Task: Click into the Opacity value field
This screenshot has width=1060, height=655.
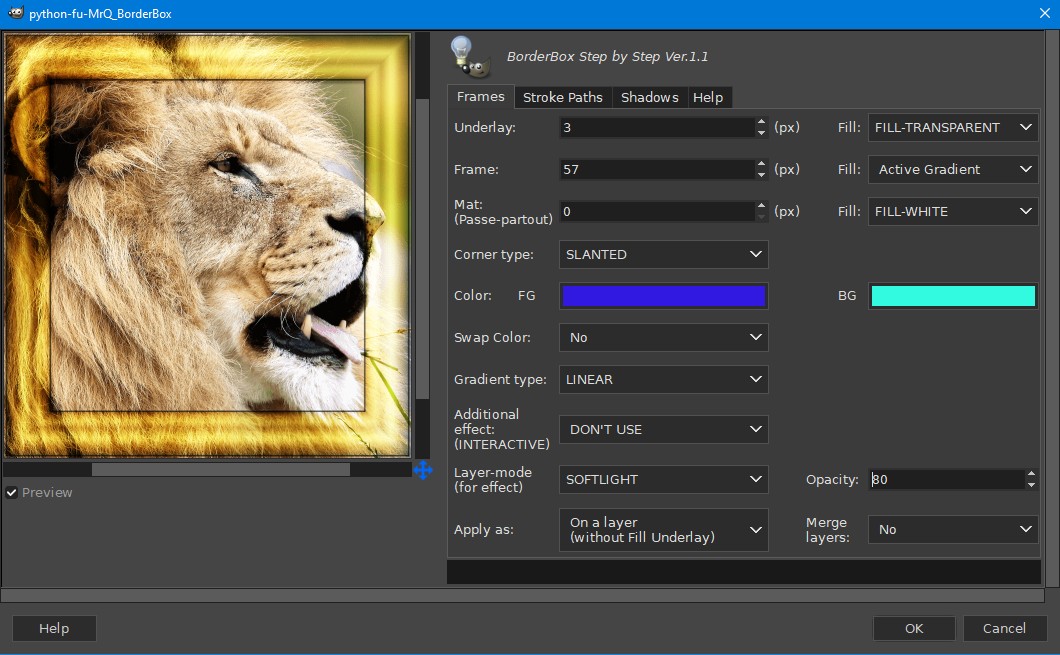Action: point(946,479)
